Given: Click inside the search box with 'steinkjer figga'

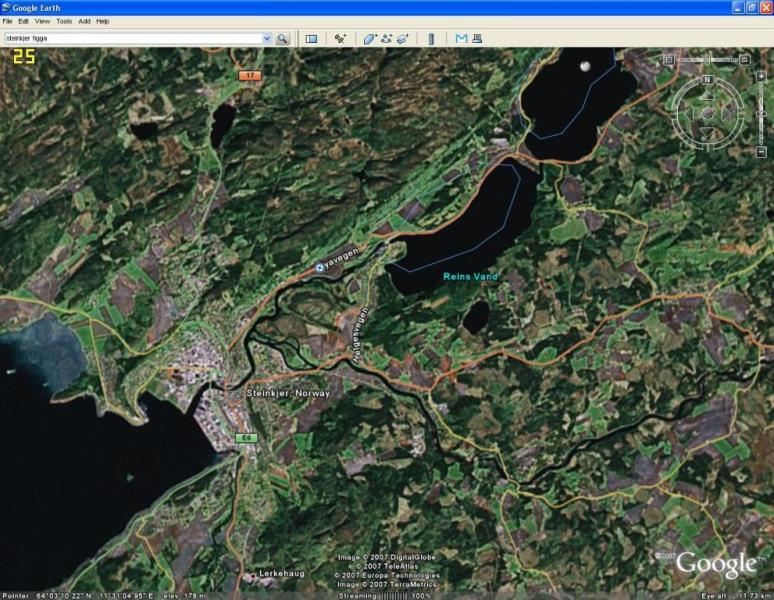Looking at the screenshot, I should (x=132, y=38).
